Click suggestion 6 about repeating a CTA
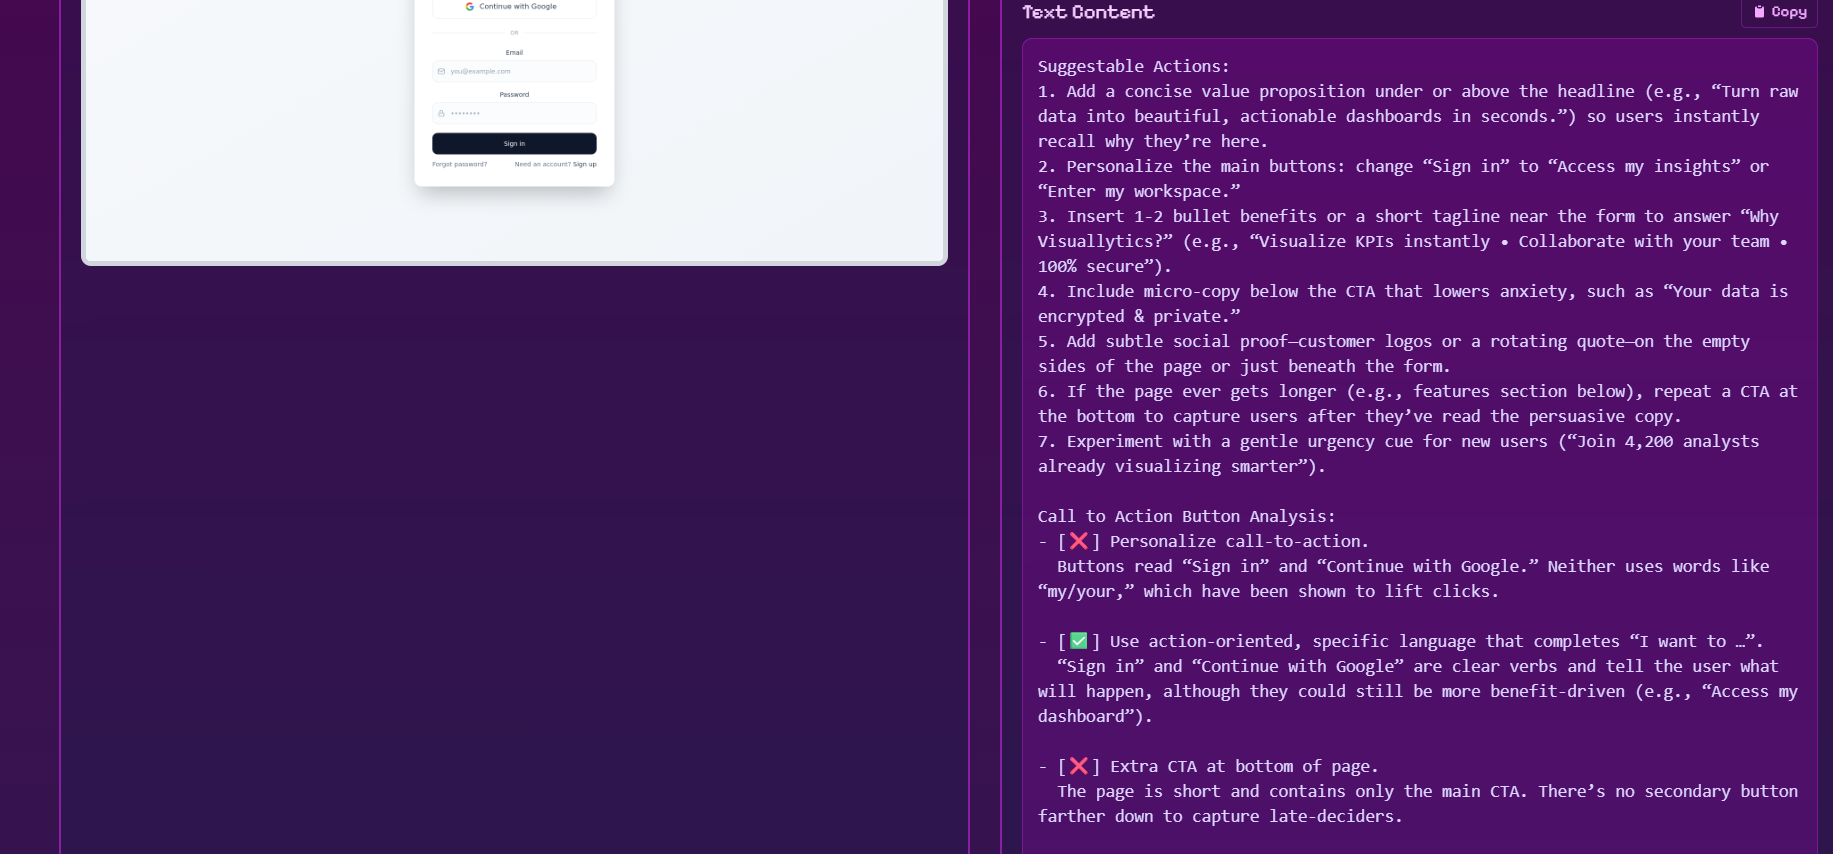 1418,404
